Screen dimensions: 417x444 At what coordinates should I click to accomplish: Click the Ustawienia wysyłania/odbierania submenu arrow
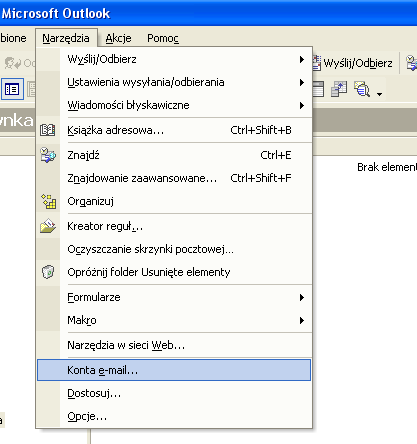tap(302, 82)
